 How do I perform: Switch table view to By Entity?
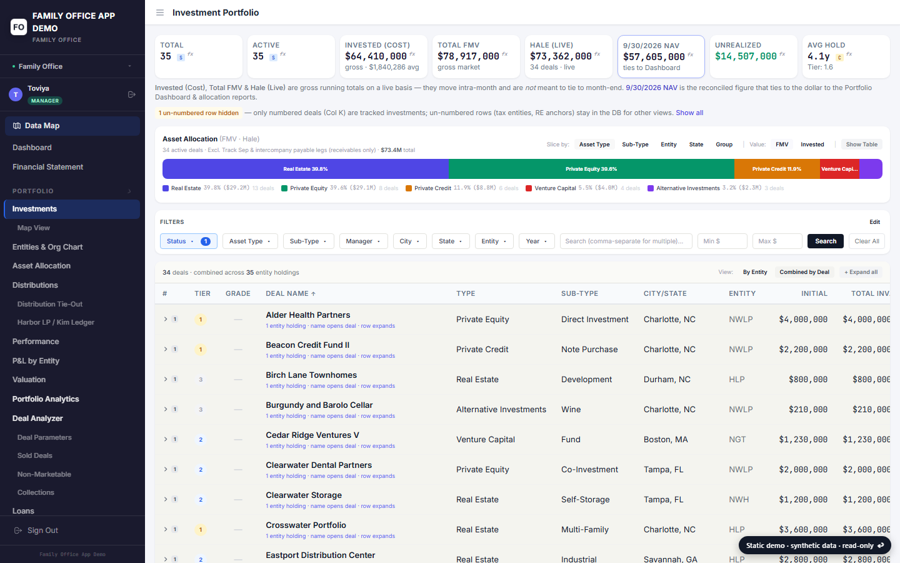click(x=755, y=272)
